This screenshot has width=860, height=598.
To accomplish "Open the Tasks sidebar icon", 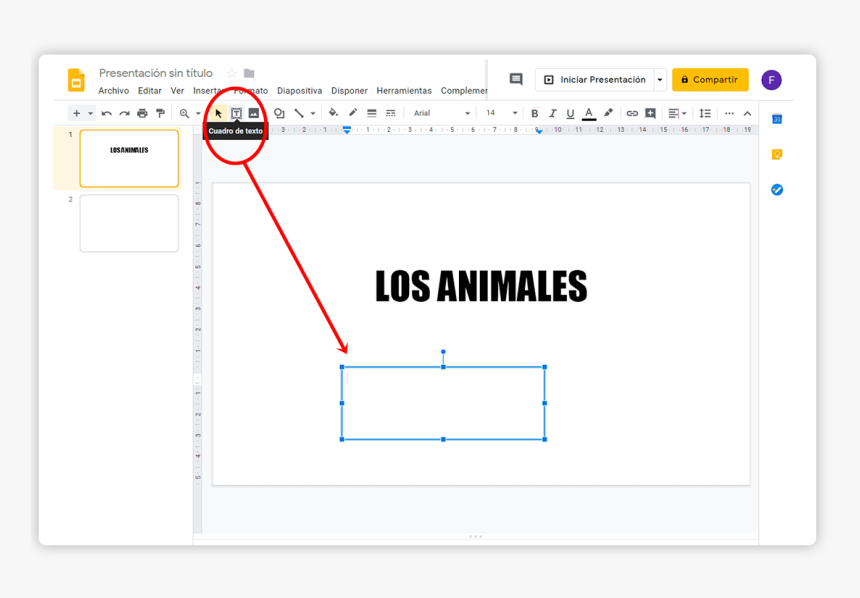I will point(777,190).
